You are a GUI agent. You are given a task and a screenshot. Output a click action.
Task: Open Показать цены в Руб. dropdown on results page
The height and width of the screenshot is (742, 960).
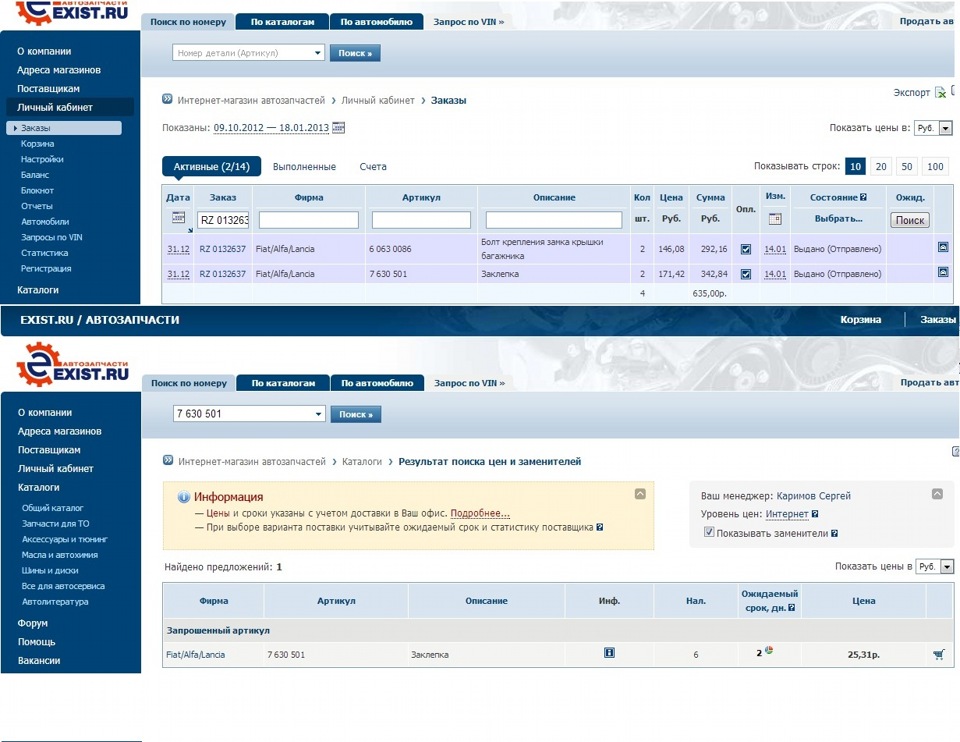[947, 566]
